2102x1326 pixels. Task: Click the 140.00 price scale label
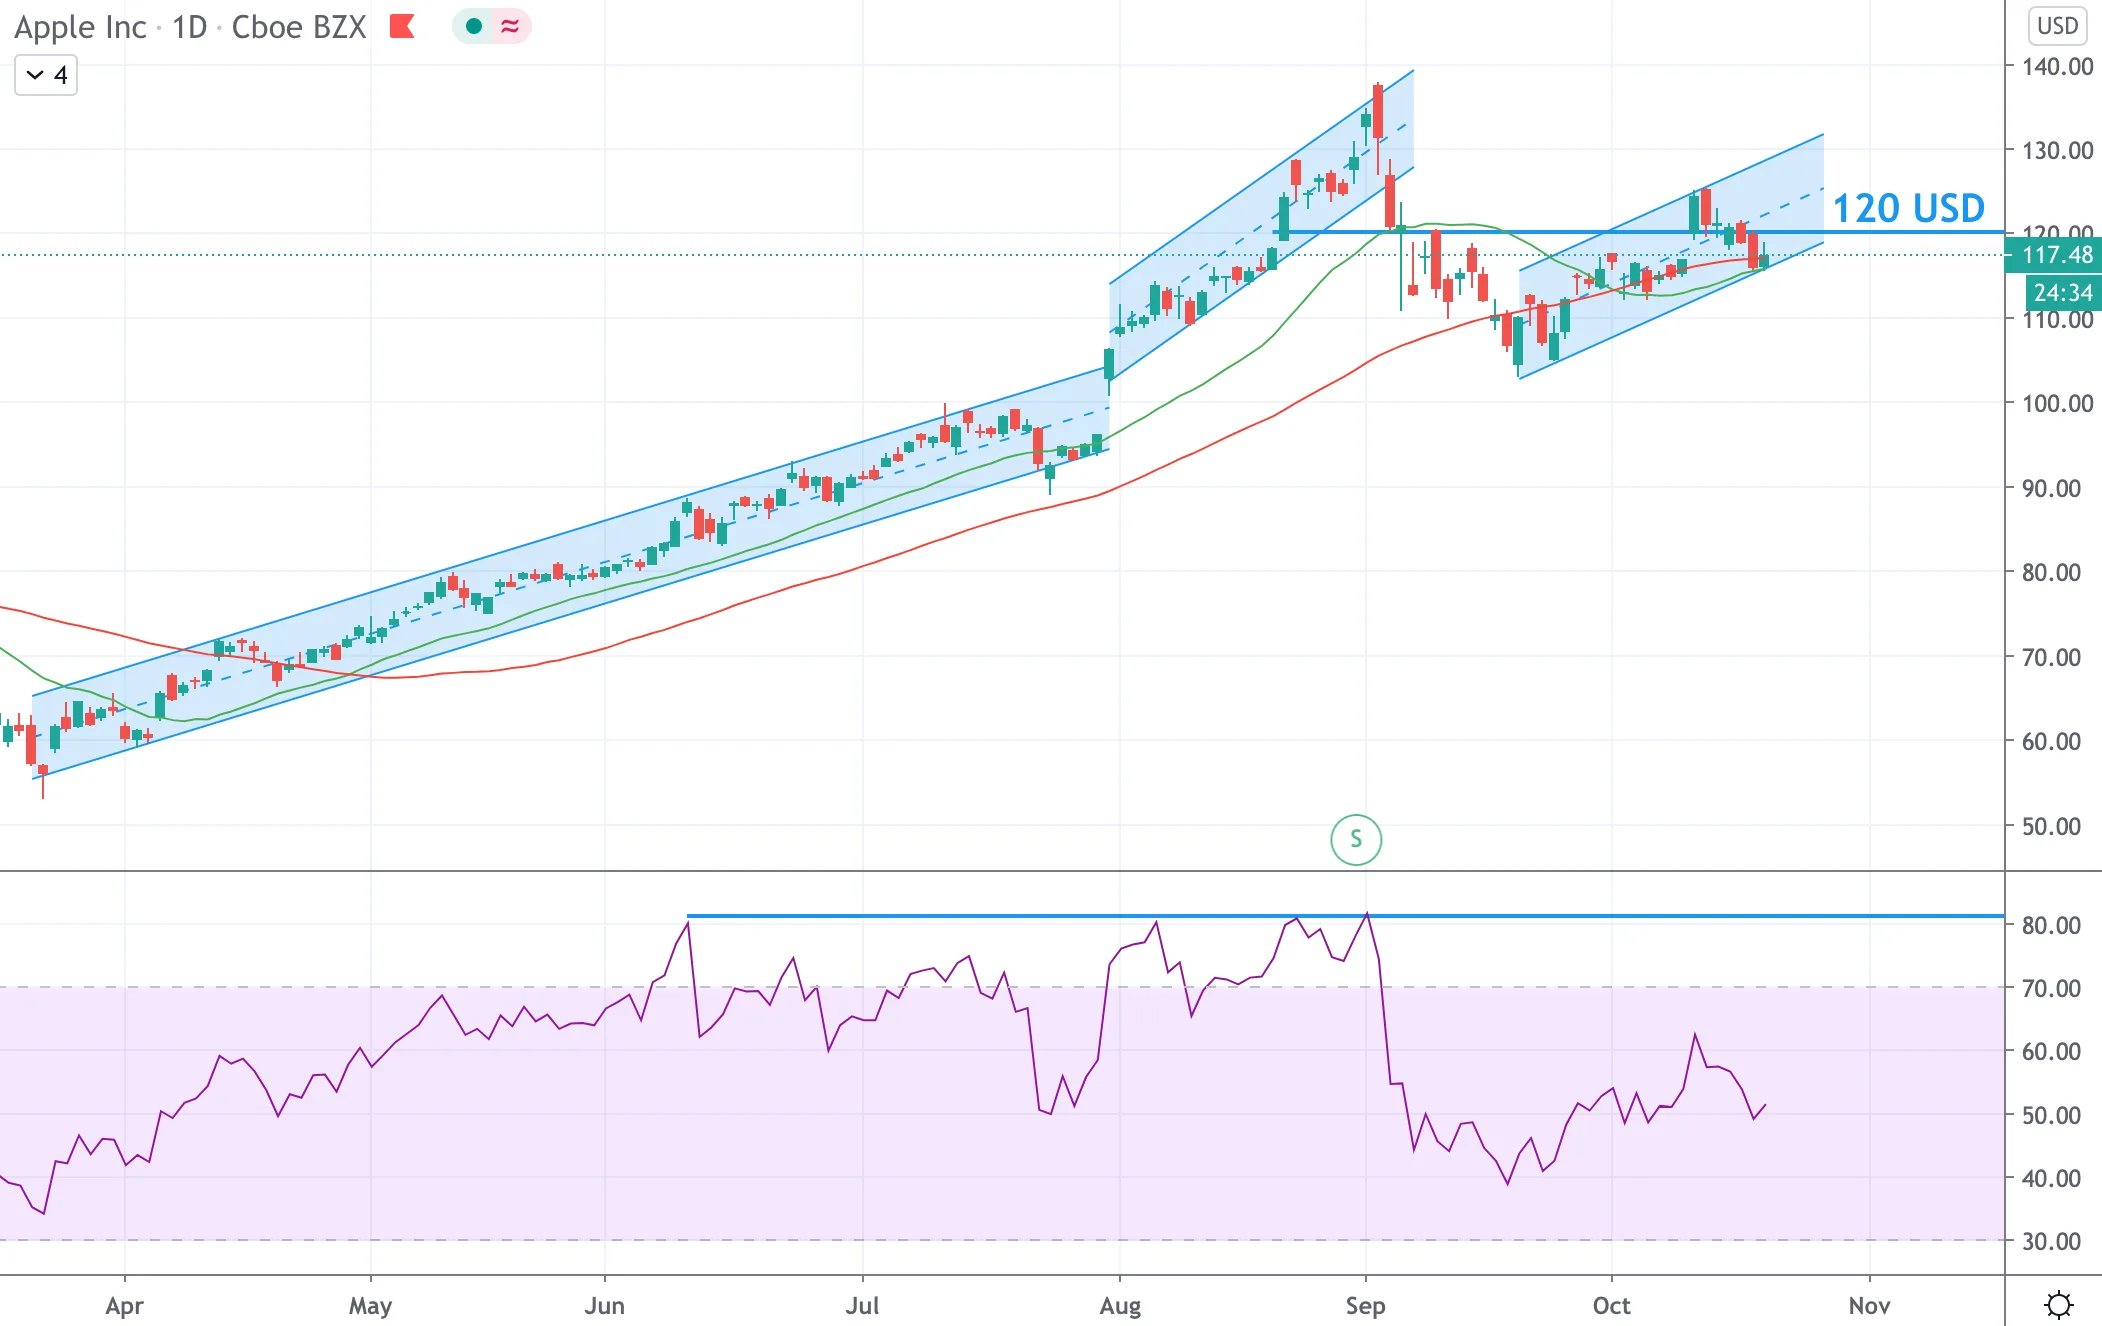pos(2057,67)
